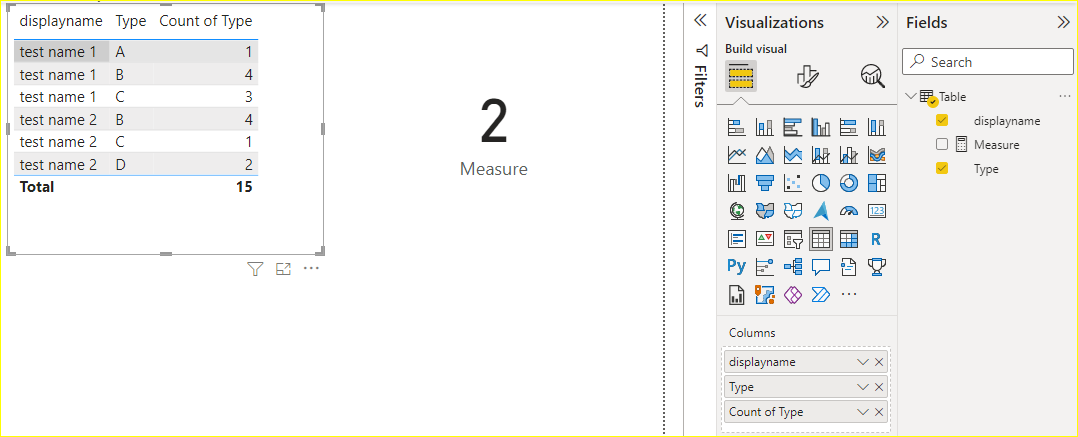Select the Python visual
Viewport: 1078px width, 437px height.
click(x=737, y=267)
